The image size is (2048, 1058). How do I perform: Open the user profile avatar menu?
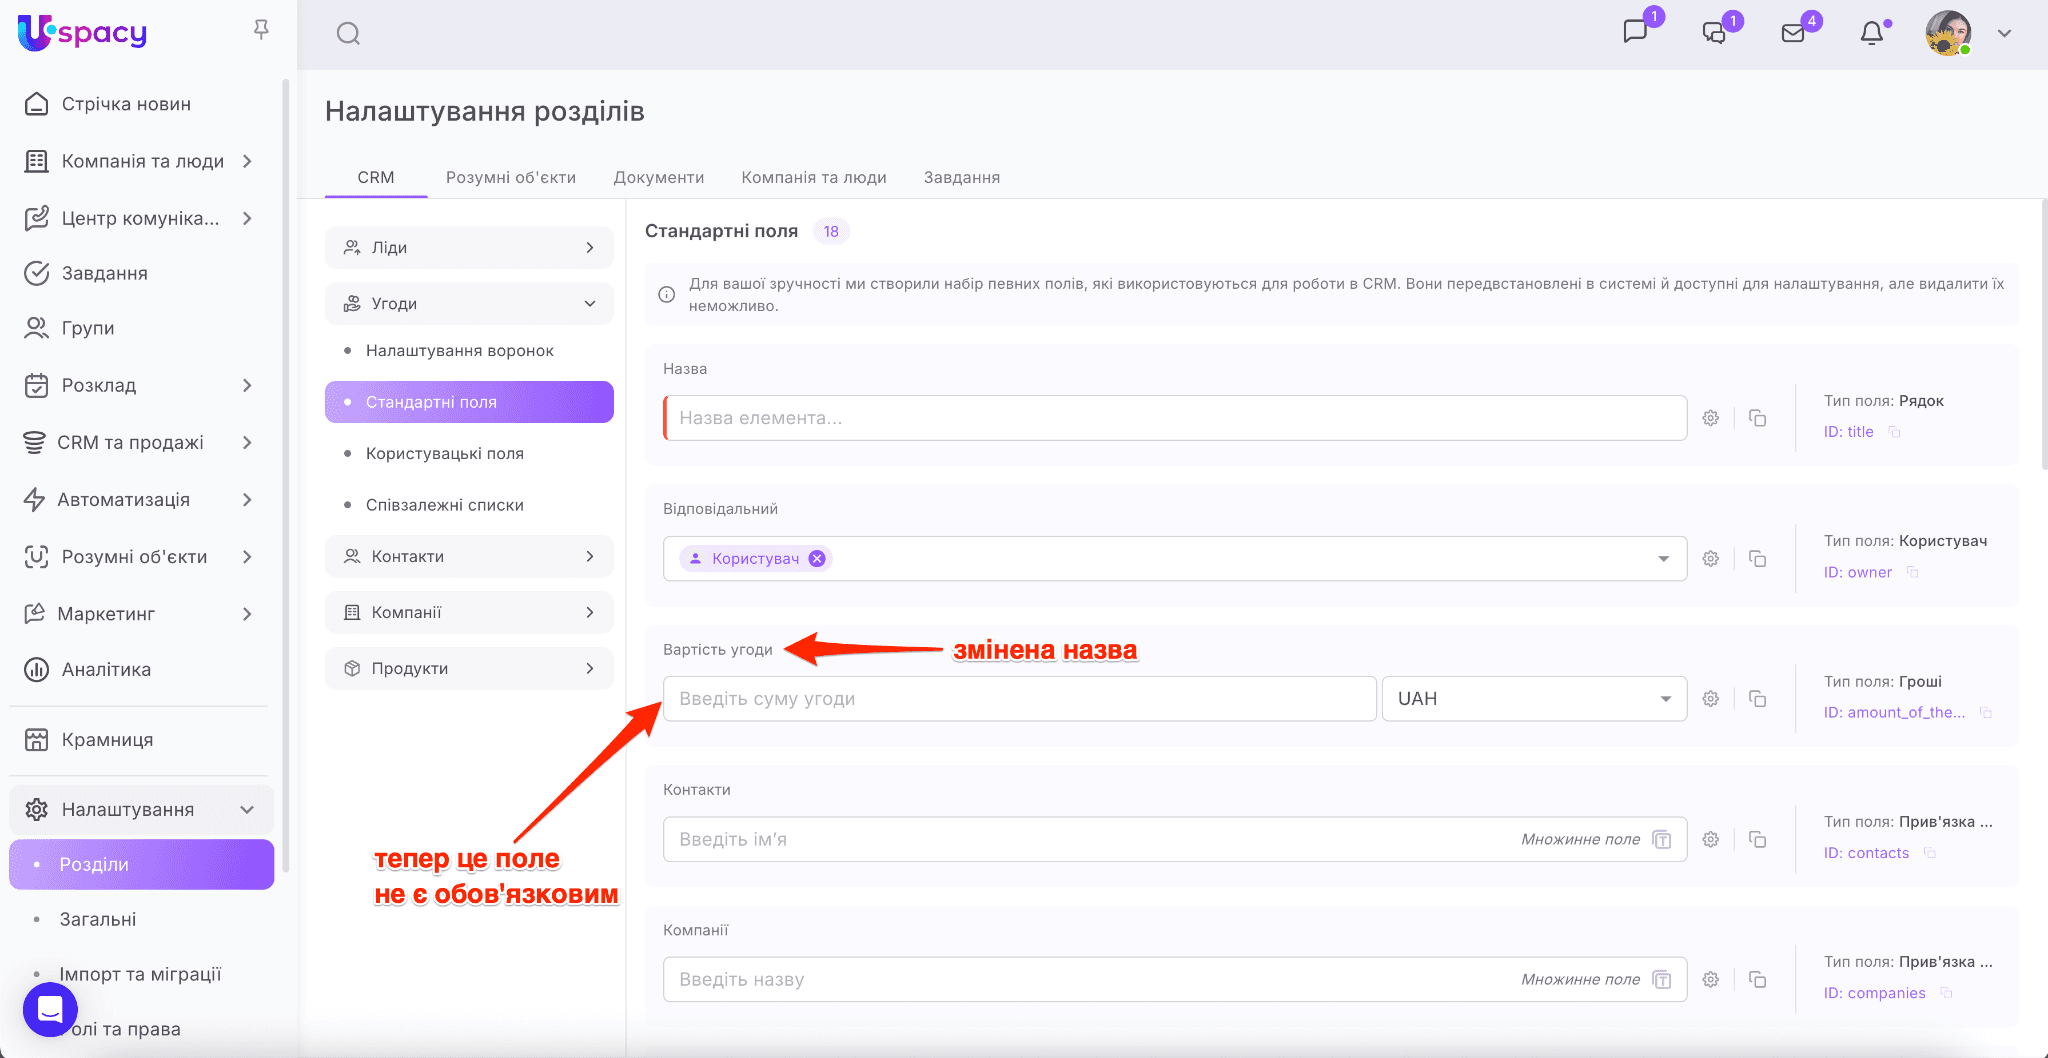tap(1948, 33)
